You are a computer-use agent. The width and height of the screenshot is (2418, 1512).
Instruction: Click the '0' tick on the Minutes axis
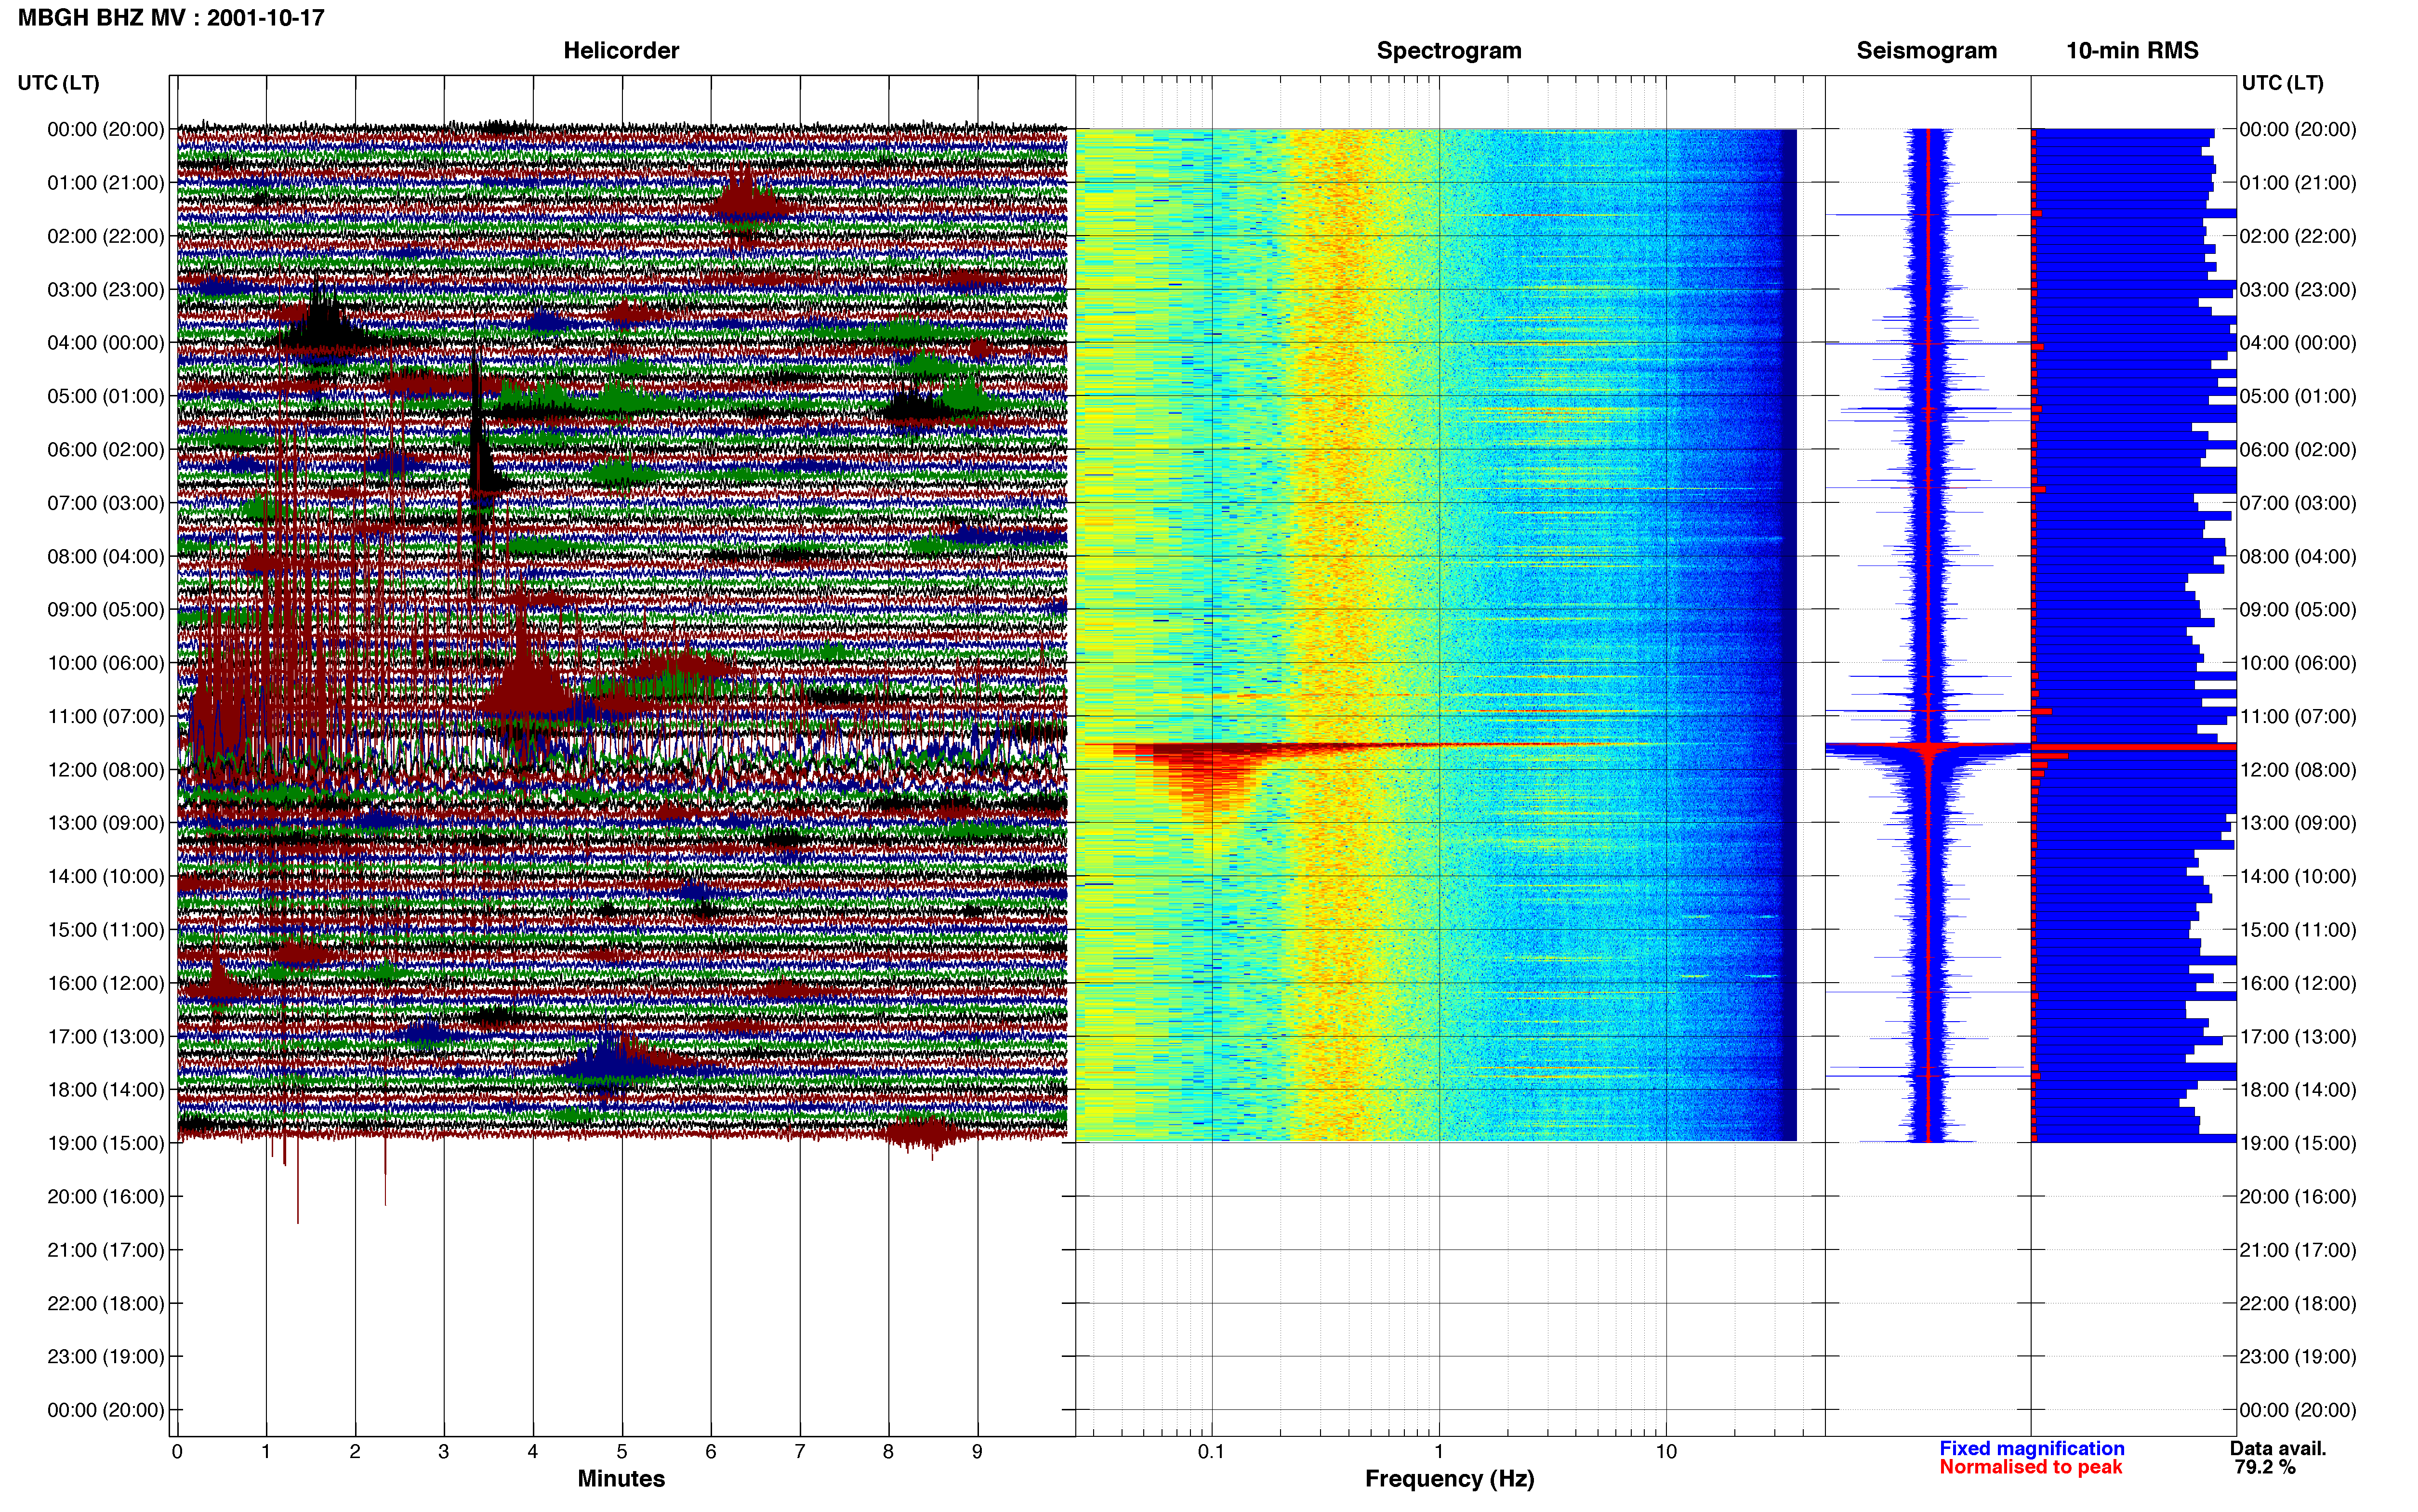(x=177, y=1451)
